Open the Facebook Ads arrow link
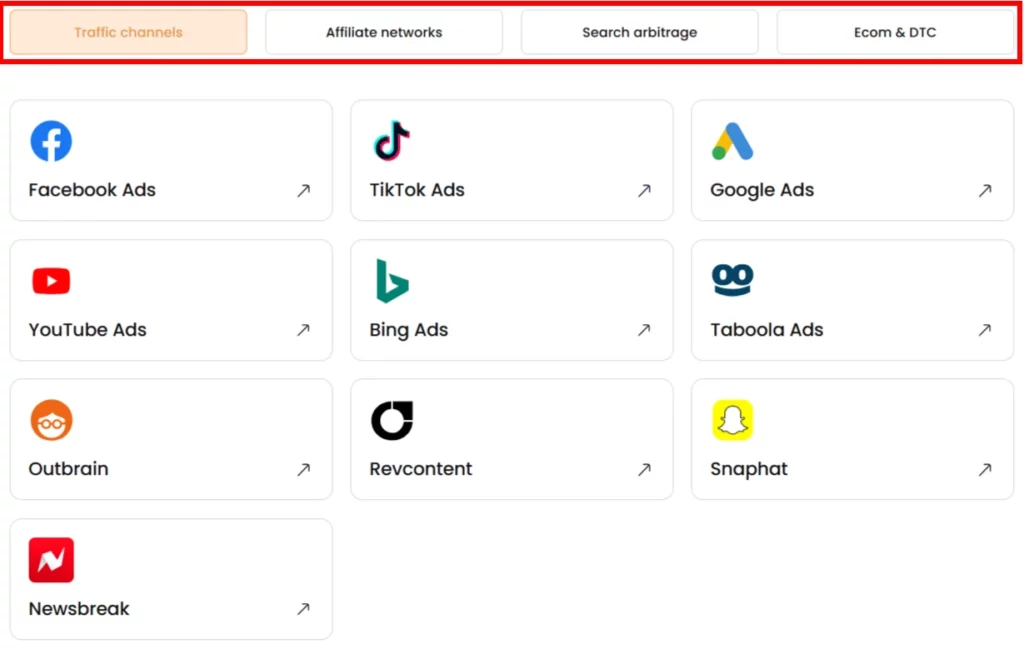1024x649 pixels. click(x=303, y=191)
